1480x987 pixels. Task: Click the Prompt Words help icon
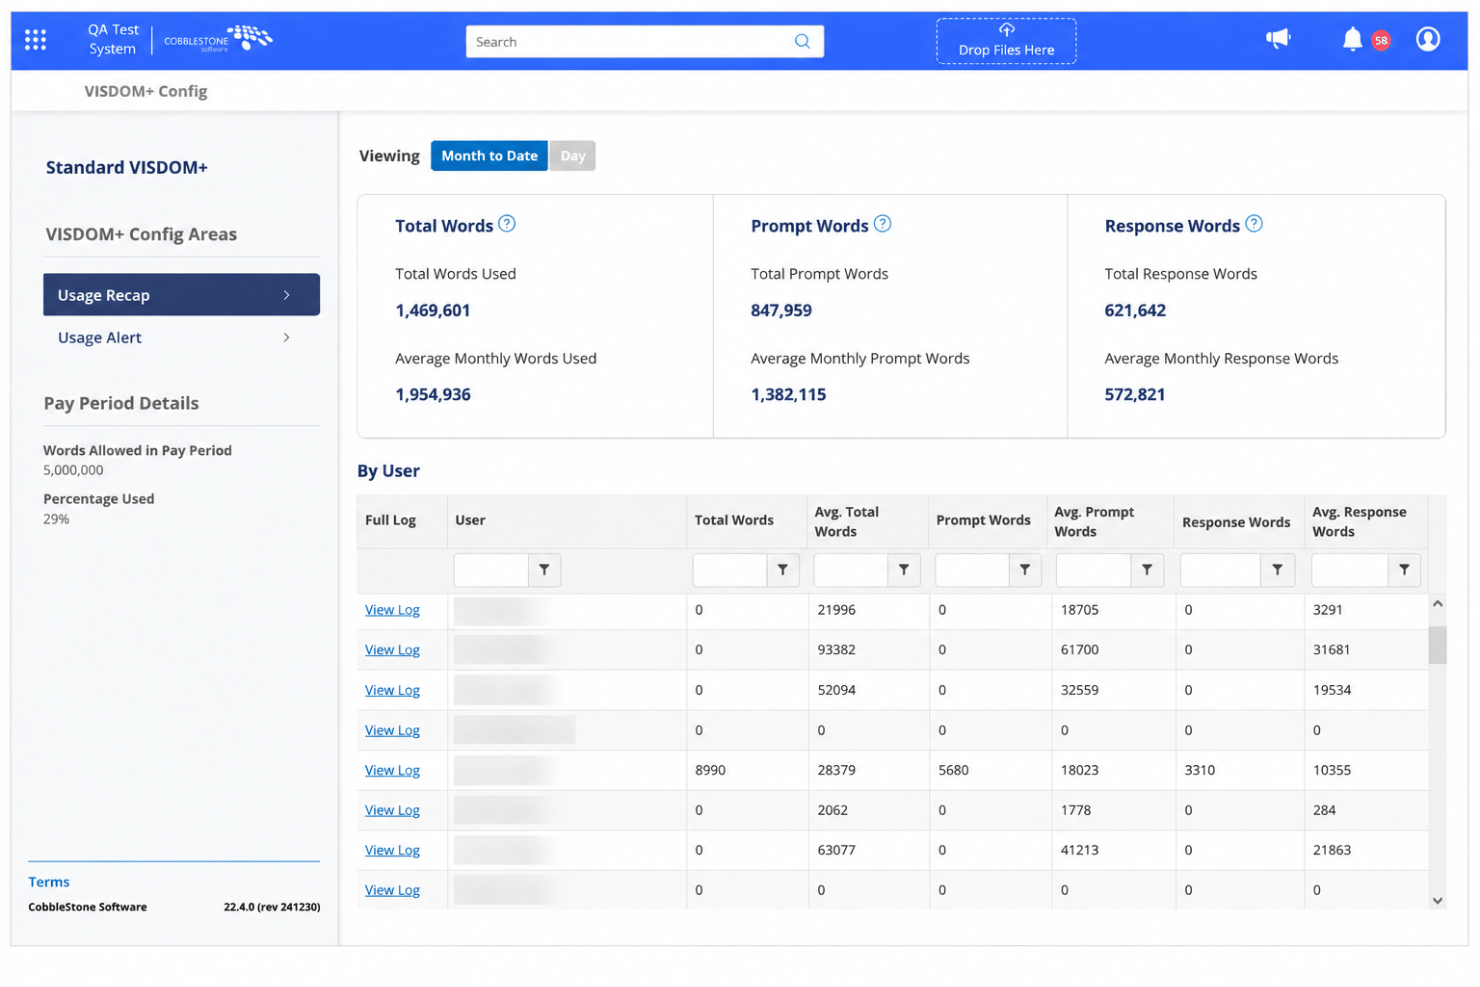coord(882,224)
